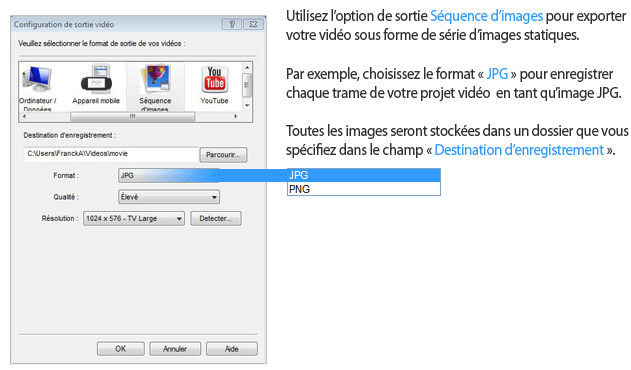
Task: Click the vertical scrollbar down arrow of icon list
Action: [x=247, y=105]
